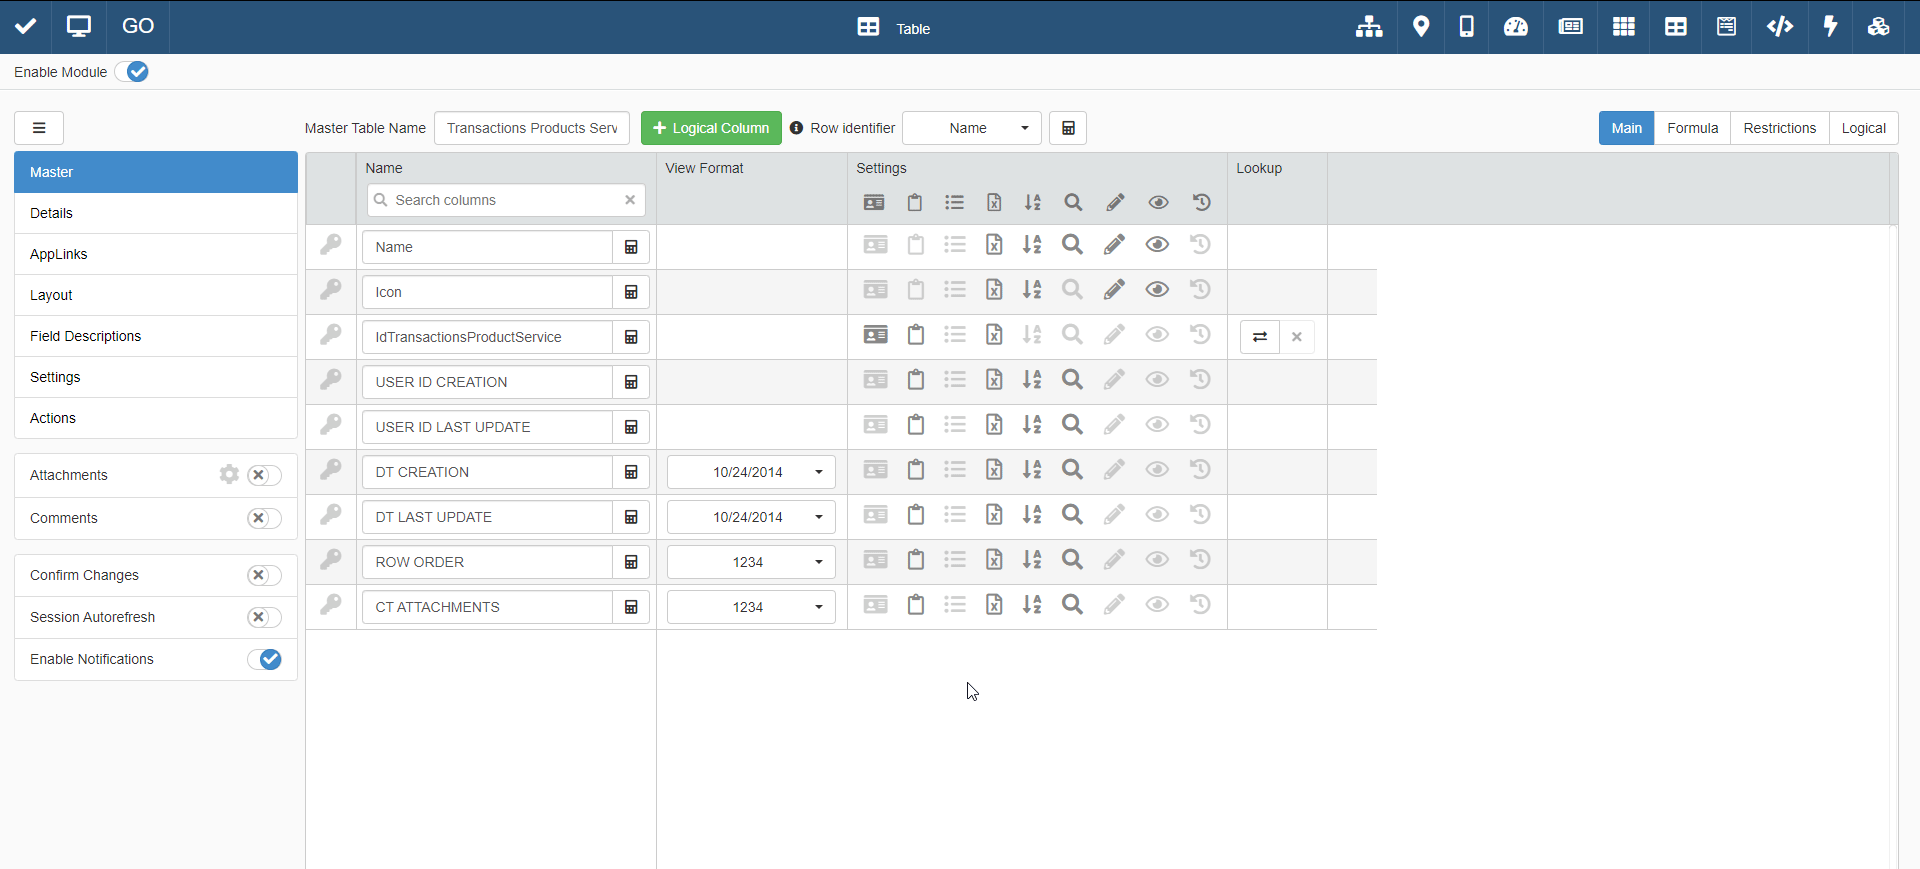Click the key icon for DT CREATION row

(x=331, y=470)
